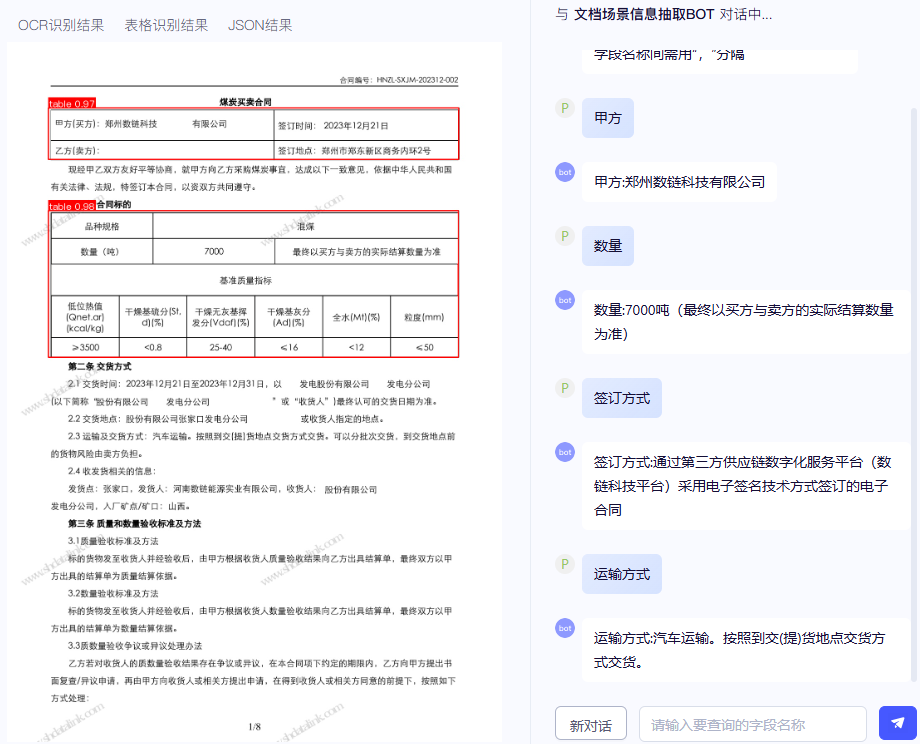The height and width of the screenshot is (744, 920).
Task: Click the 运输方式 user message bubble
Action: click(x=622, y=574)
